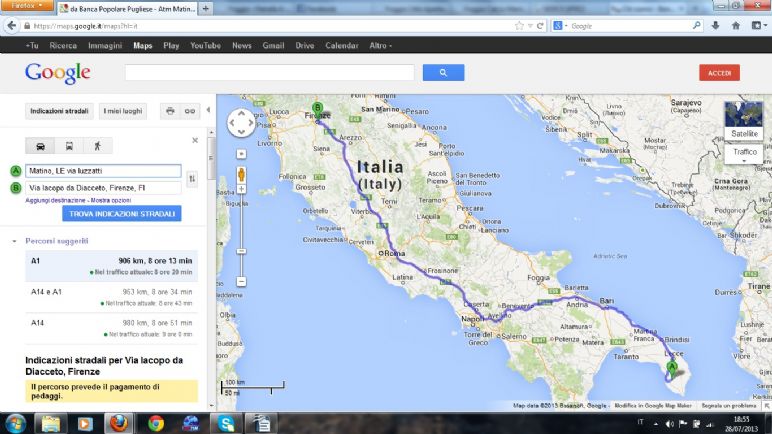The width and height of the screenshot is (772, 434).
Task: Open the Firefox menu button
Action: [x=27, y=5]
